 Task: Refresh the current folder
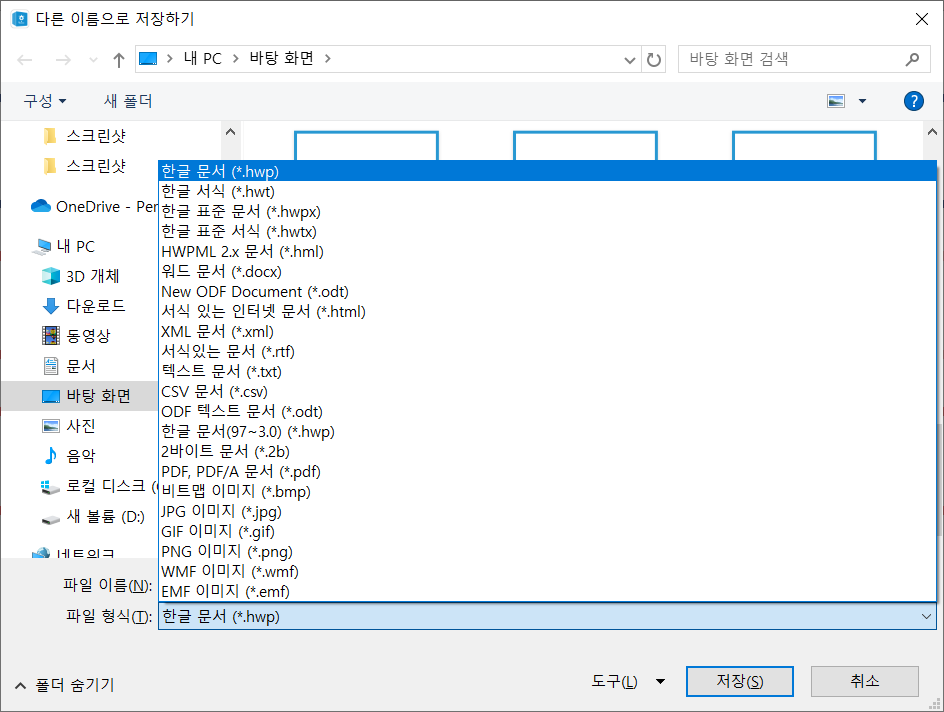pos(654,60)
